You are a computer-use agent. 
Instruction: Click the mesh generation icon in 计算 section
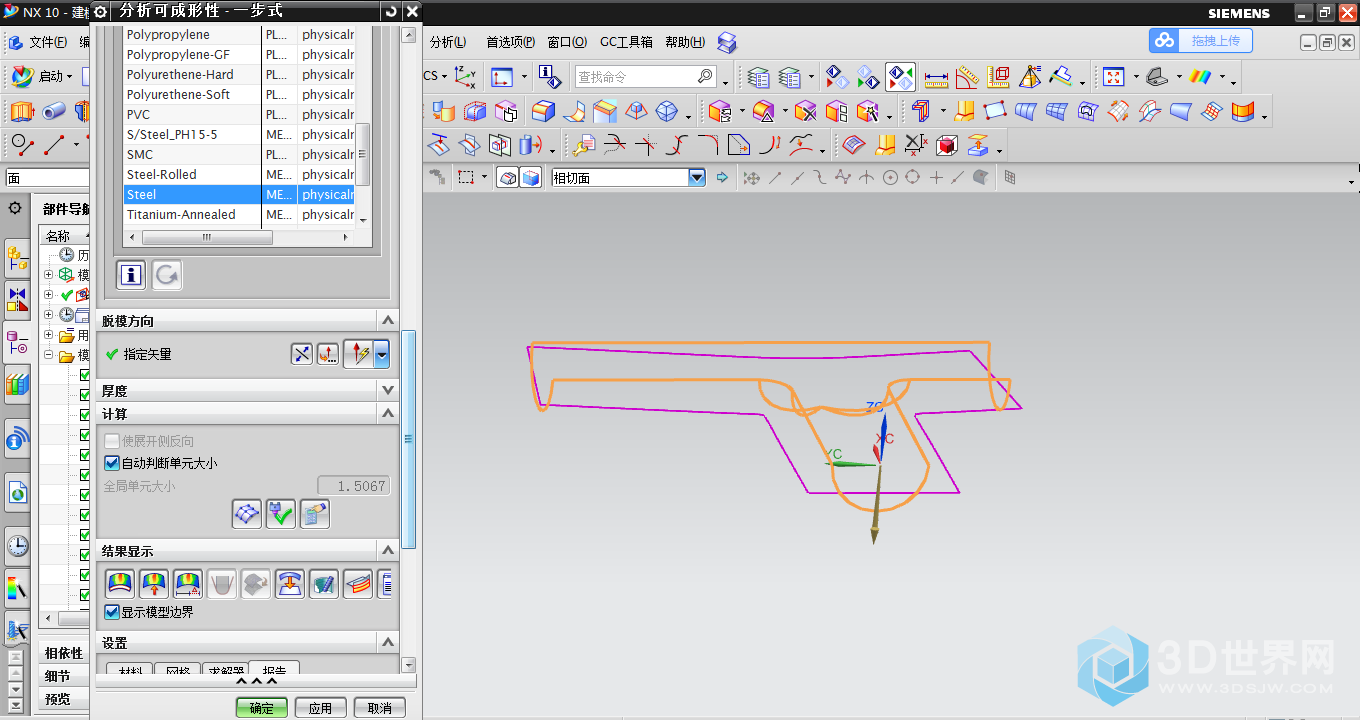tap(247, 514)
